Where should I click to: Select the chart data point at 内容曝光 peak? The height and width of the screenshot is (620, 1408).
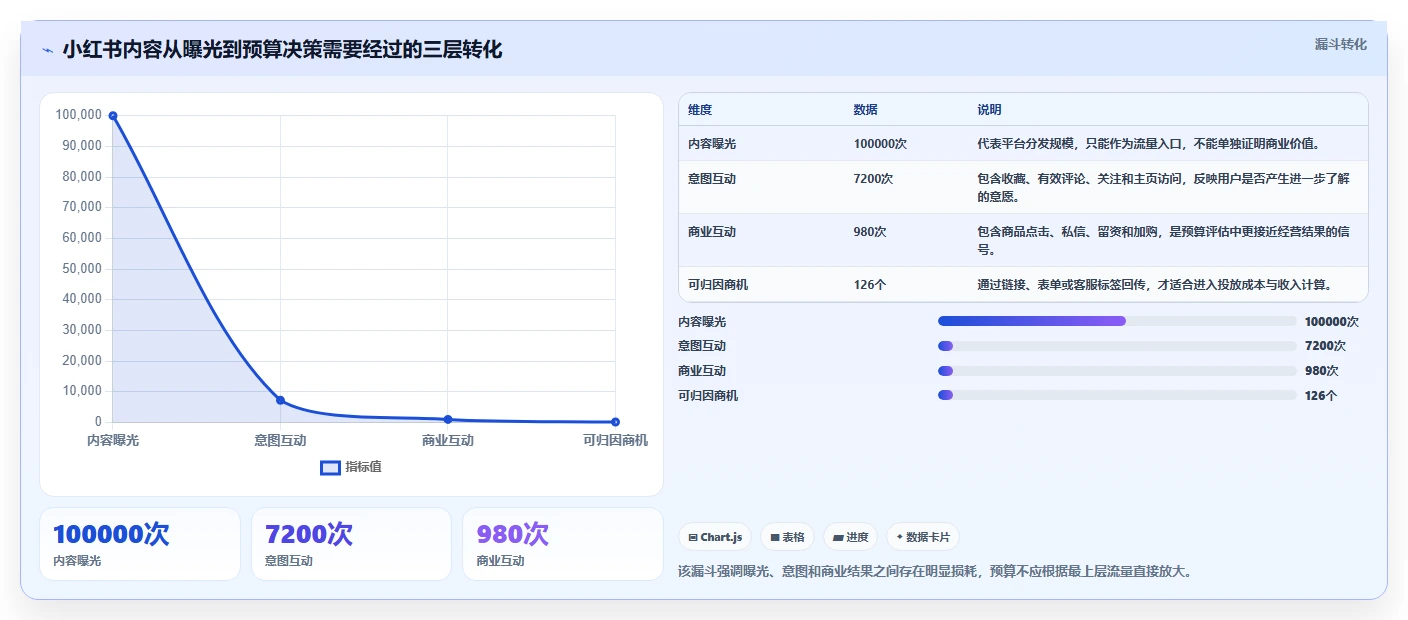tap(113, 116)
